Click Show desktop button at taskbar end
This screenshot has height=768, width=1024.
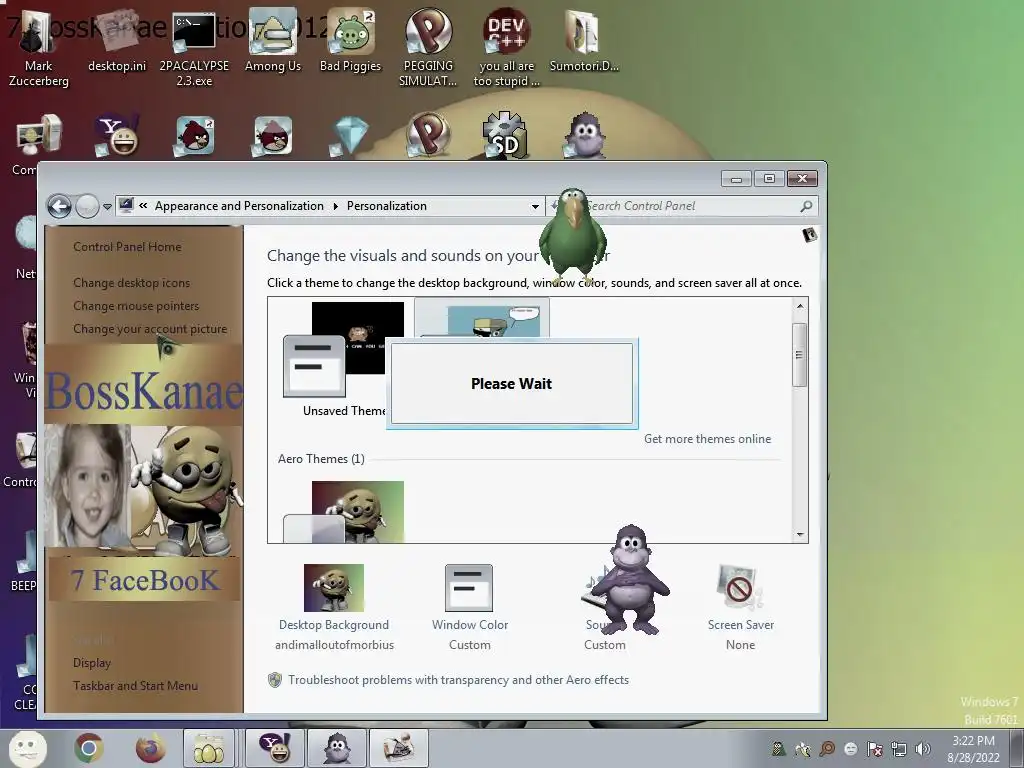coord(1017,748)
